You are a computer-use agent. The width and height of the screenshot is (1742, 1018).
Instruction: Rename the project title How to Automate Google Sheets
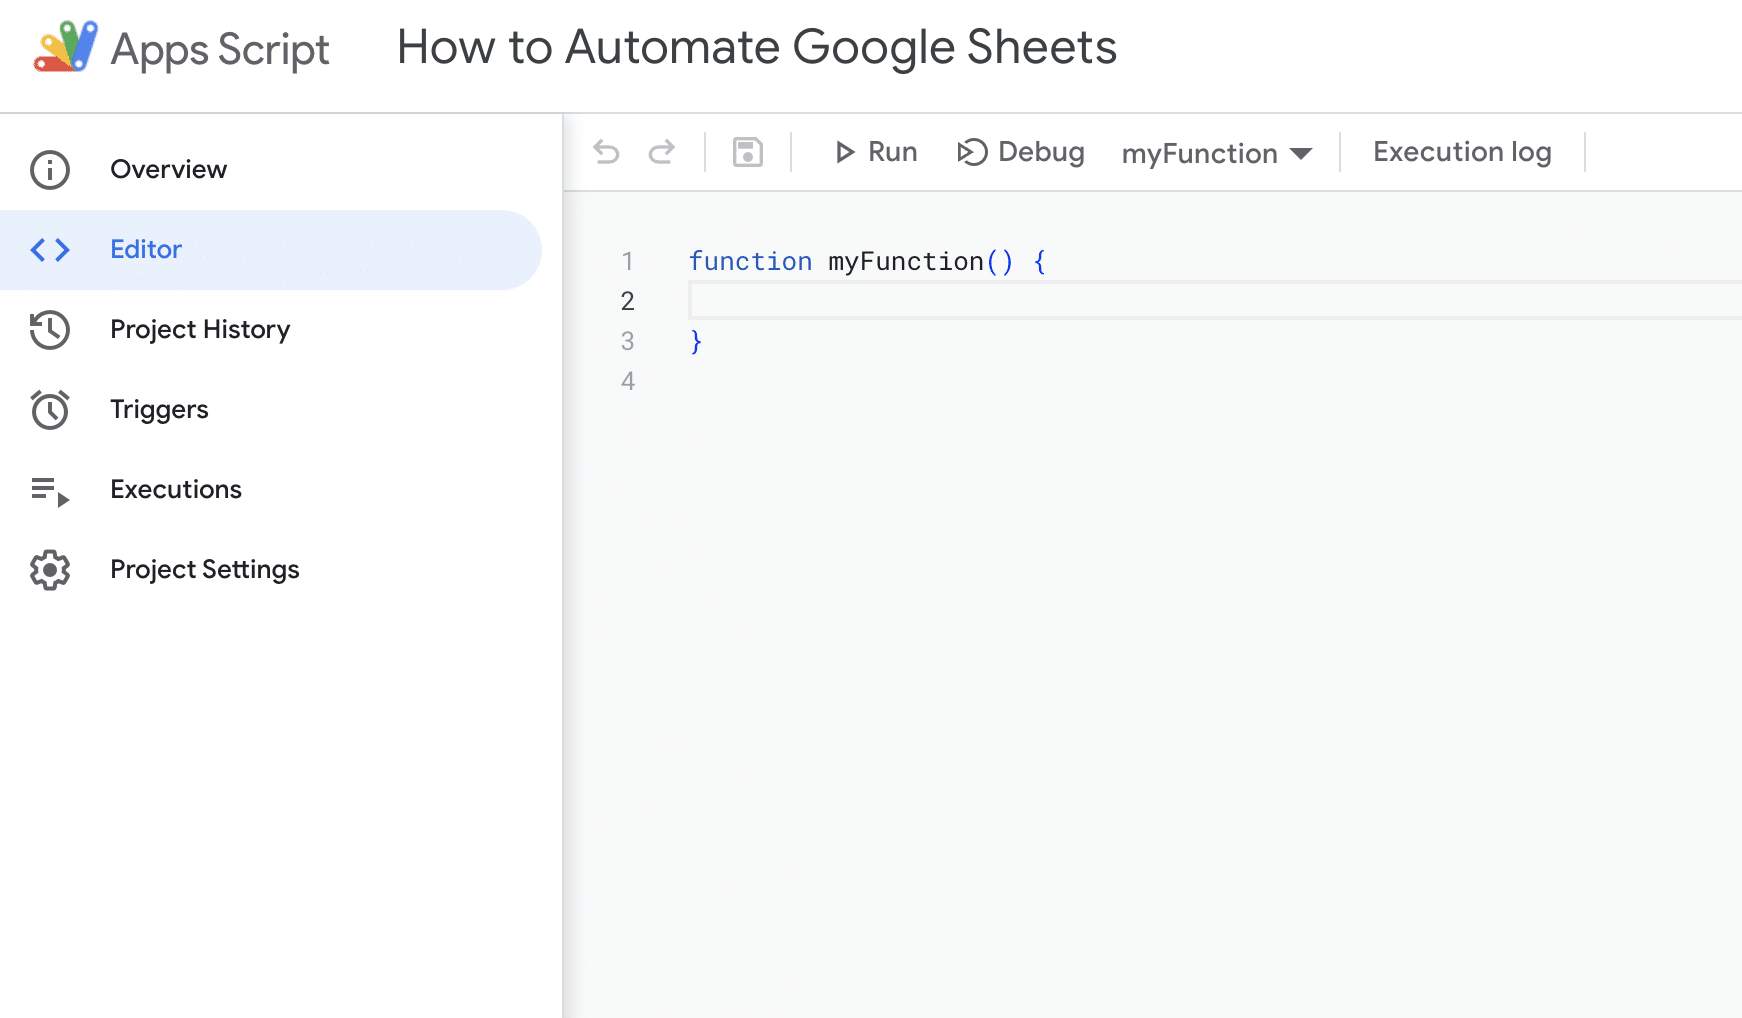click(x=757, y=47)
